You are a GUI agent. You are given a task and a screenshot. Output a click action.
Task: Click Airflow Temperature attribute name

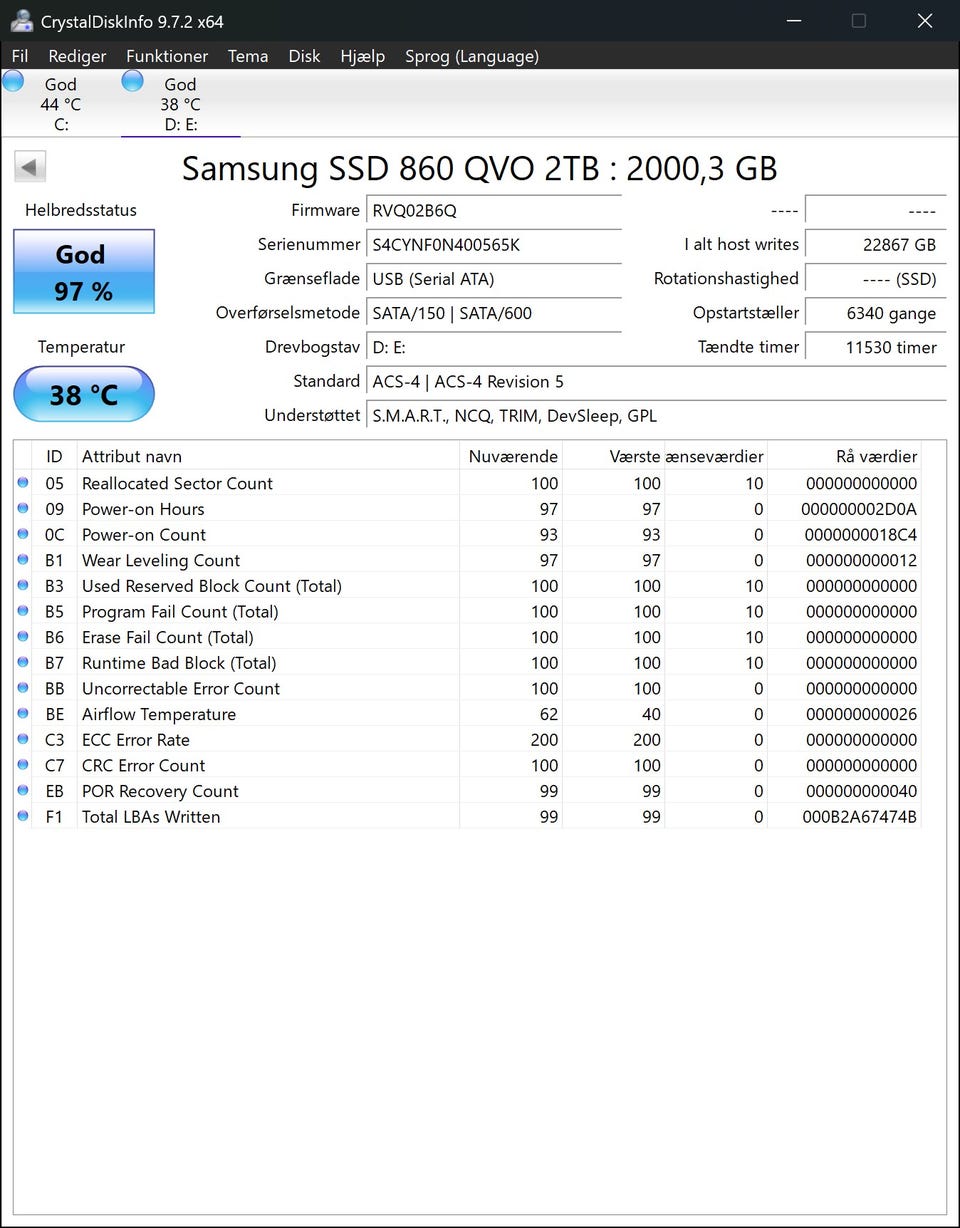coord(159,714)
